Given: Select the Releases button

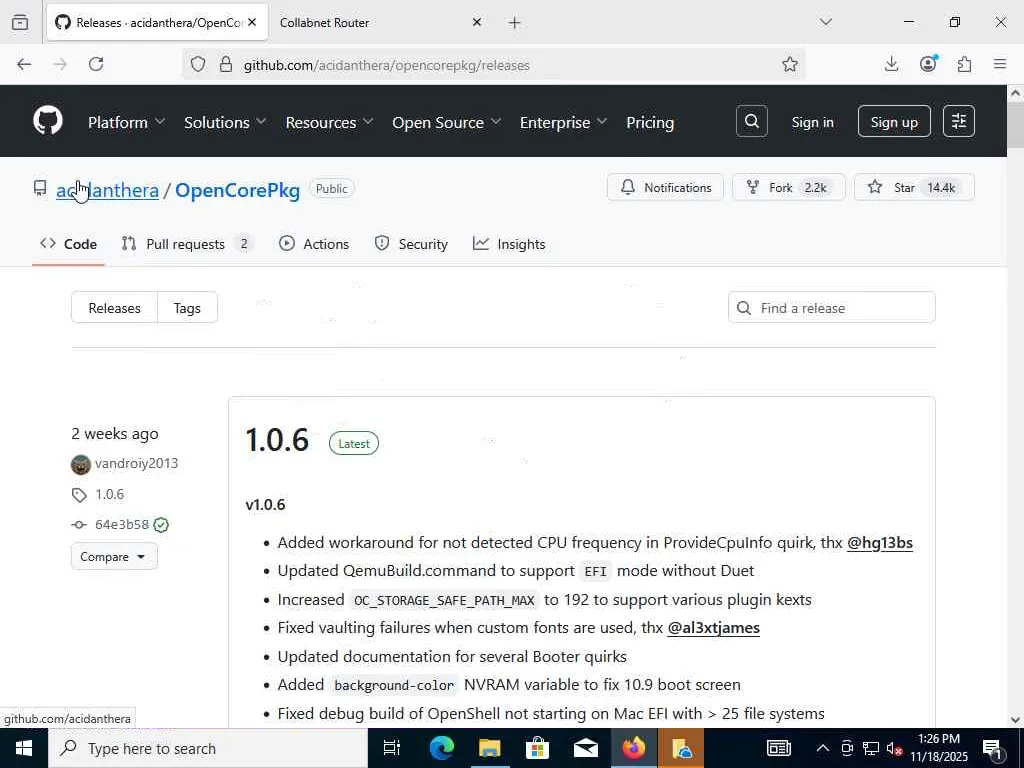Looking at the screenshot, I should tap(114, 308).
